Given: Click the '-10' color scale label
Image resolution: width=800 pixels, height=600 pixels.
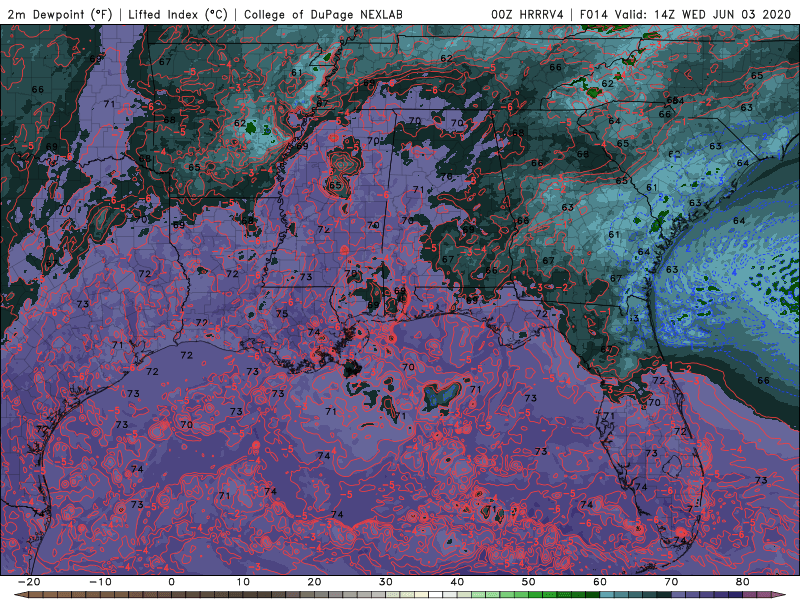Looking at the screenshot, I should 100,582.
